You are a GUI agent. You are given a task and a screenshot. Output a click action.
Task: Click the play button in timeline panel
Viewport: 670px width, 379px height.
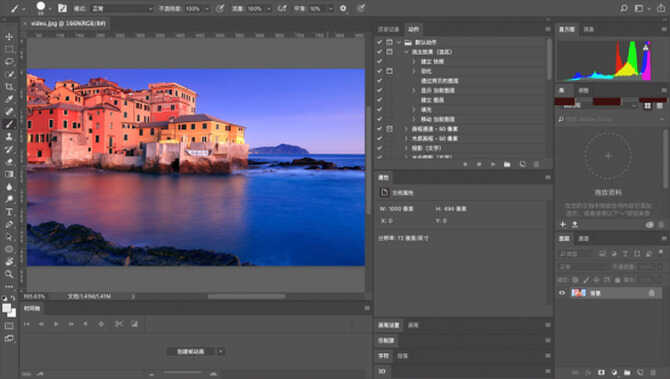(x=56, y=324)
